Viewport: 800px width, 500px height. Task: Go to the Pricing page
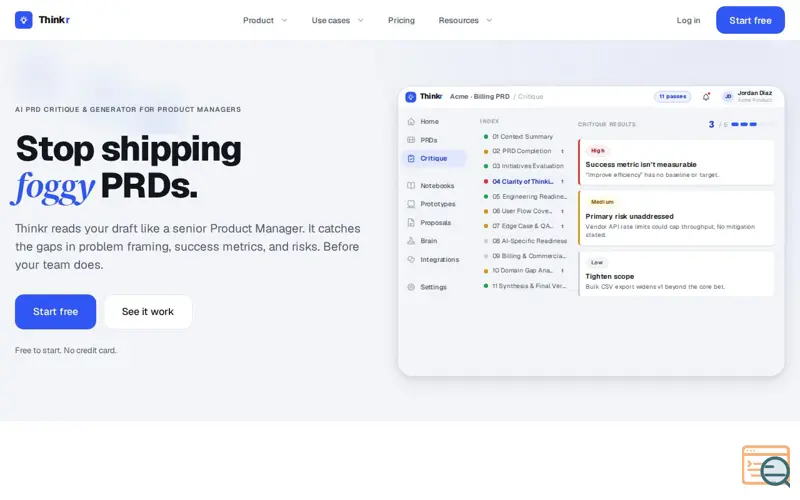401,20
